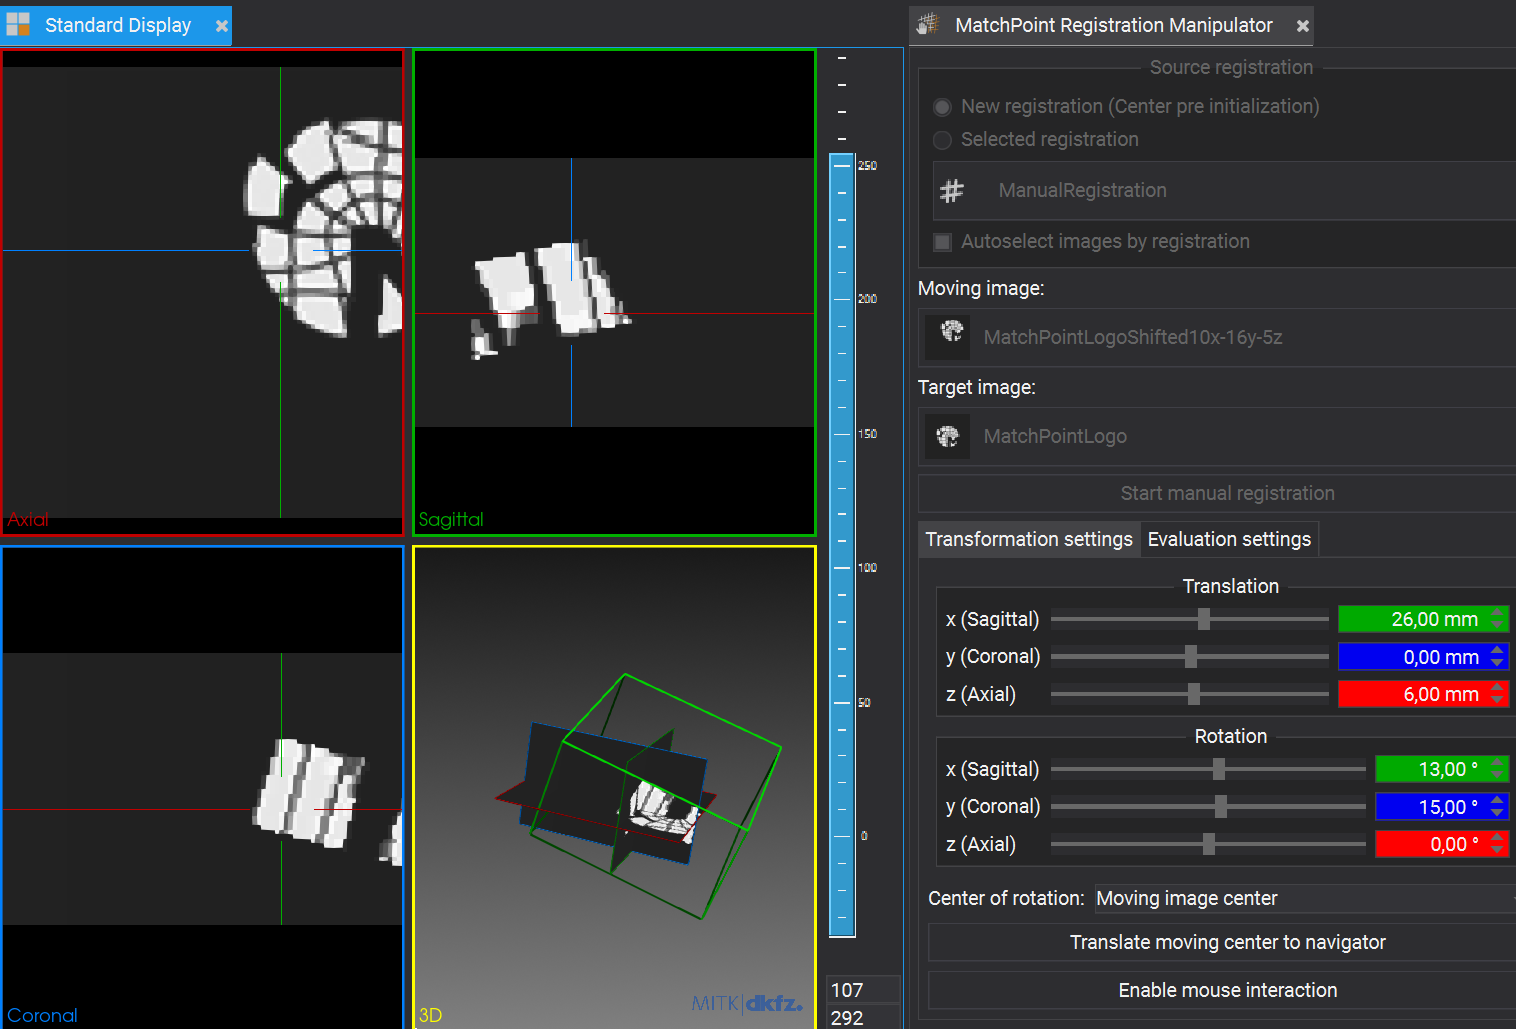Image resolution: width=1516 pixels, height=1029 pixels.
Task: Decrease y Coronal rotation with down arrow
Action: tap(1497, 812)
